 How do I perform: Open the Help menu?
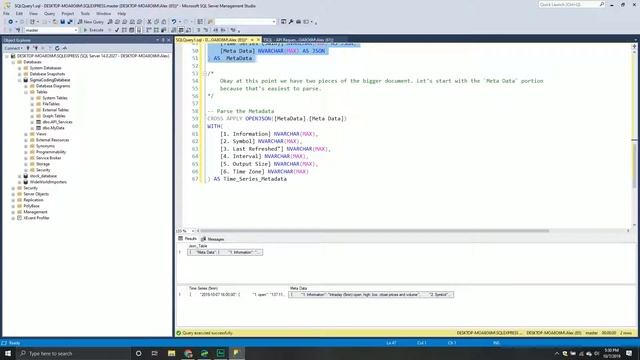point(122,13)
